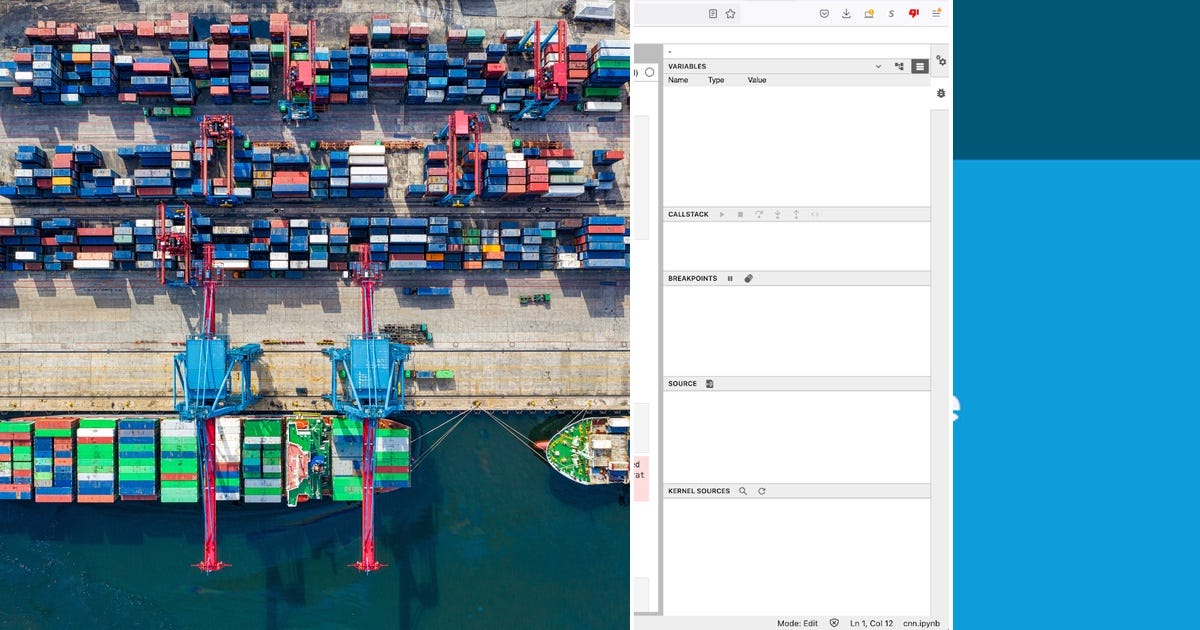Screen dimensions: 1200x630
Task: Refresh the Kernel Sources list
Action: 762,491
